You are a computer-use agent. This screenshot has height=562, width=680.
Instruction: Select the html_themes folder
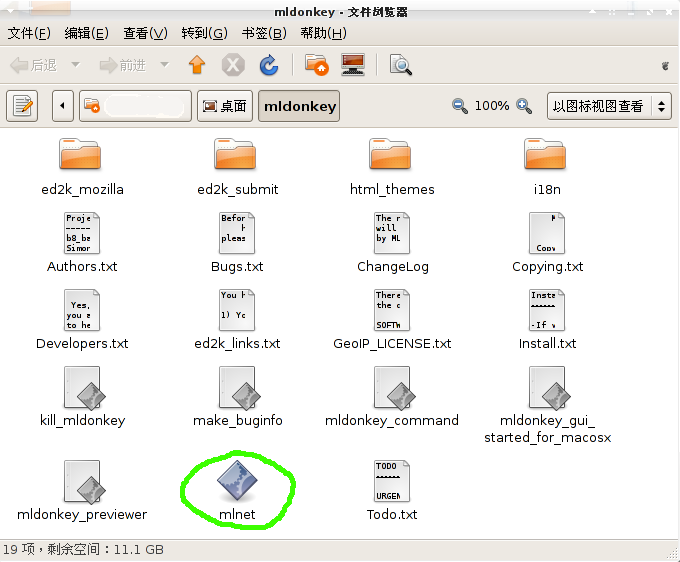[x=392, y=167]
